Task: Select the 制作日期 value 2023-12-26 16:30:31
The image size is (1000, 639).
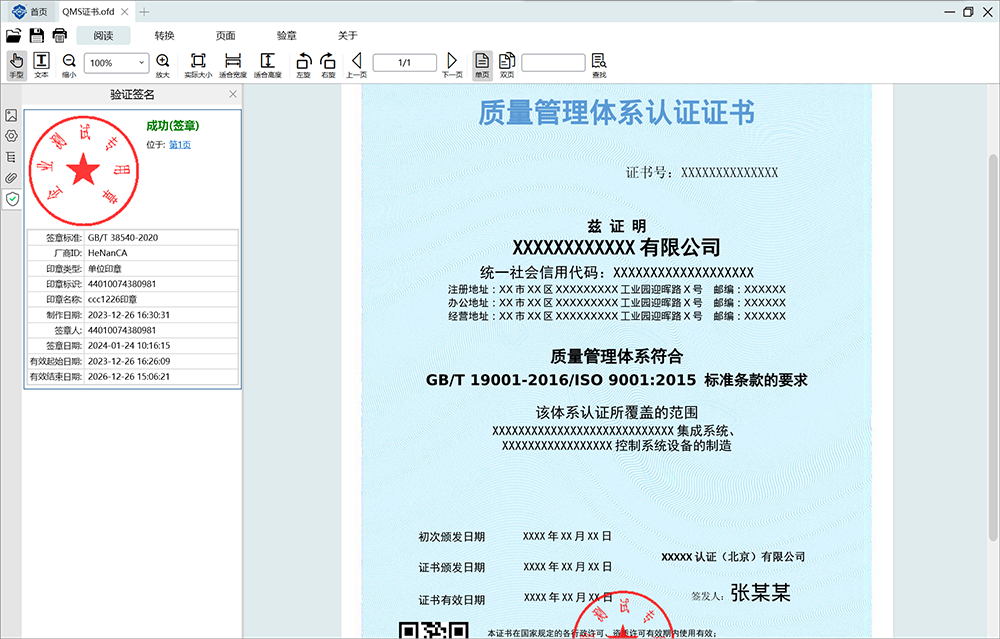Action: tap(129, 314)
